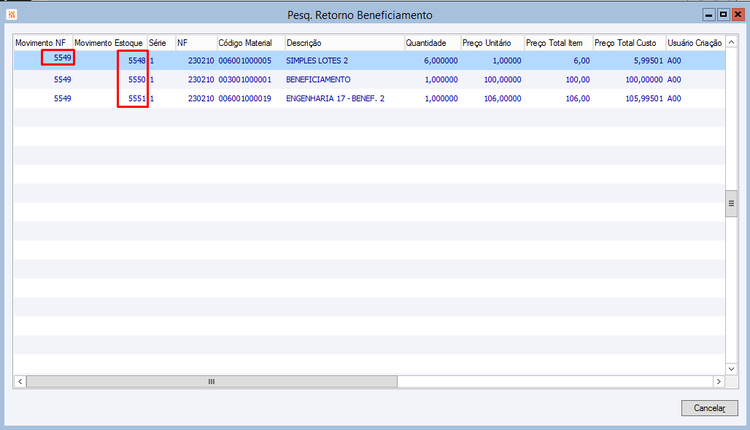Screen dimensions: 750x430
Task: Select the SIMPLES LOTES 2 description cell
Action: (317, 61)
